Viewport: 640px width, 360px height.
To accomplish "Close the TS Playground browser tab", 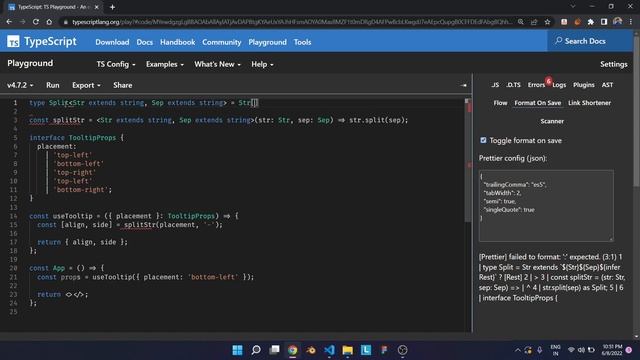I will (x=97, y=7).
